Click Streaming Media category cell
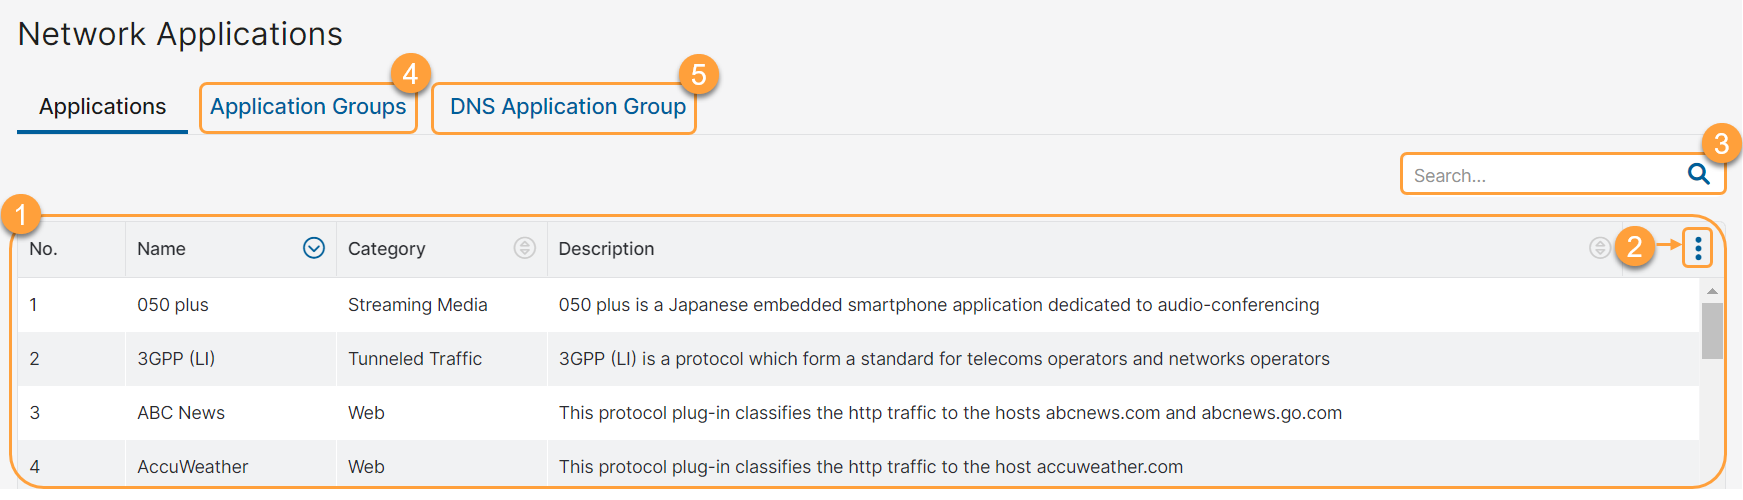 tap(418, 305)
